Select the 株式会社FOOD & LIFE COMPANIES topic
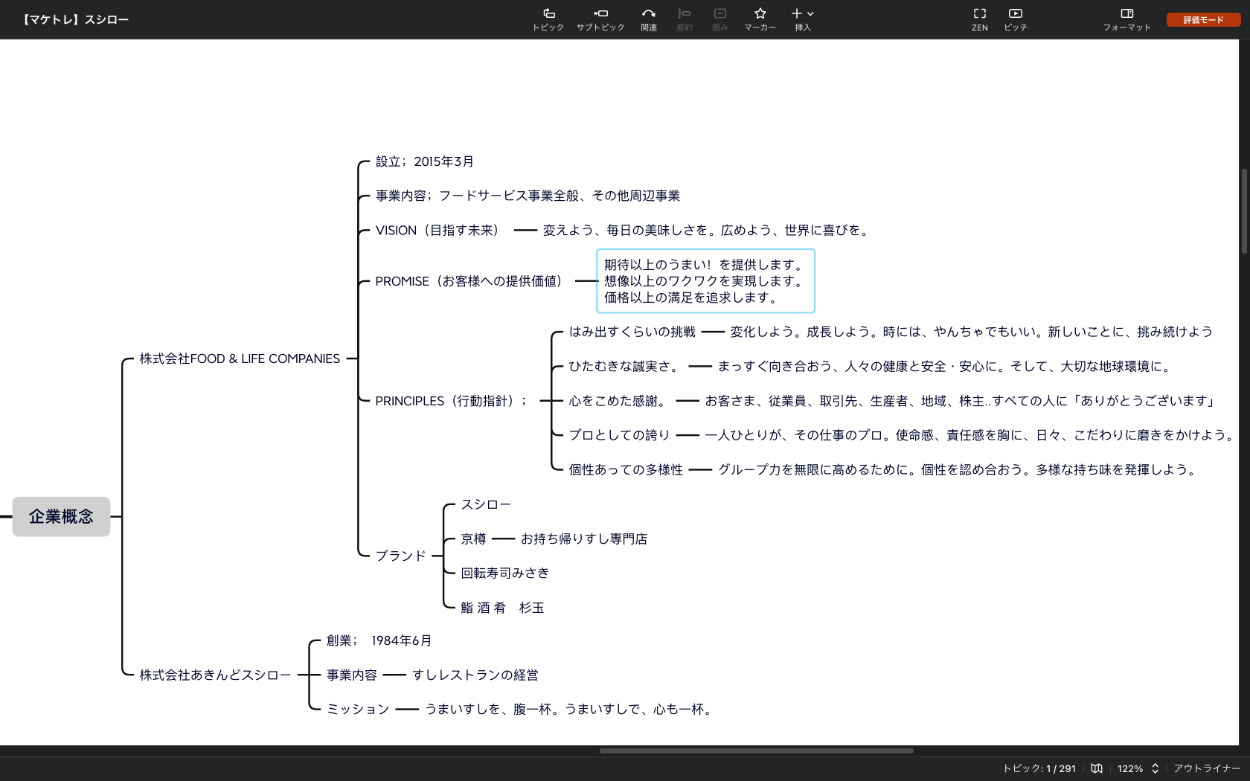The width and height of the screenshot is (1250, 781). [239, 359]
